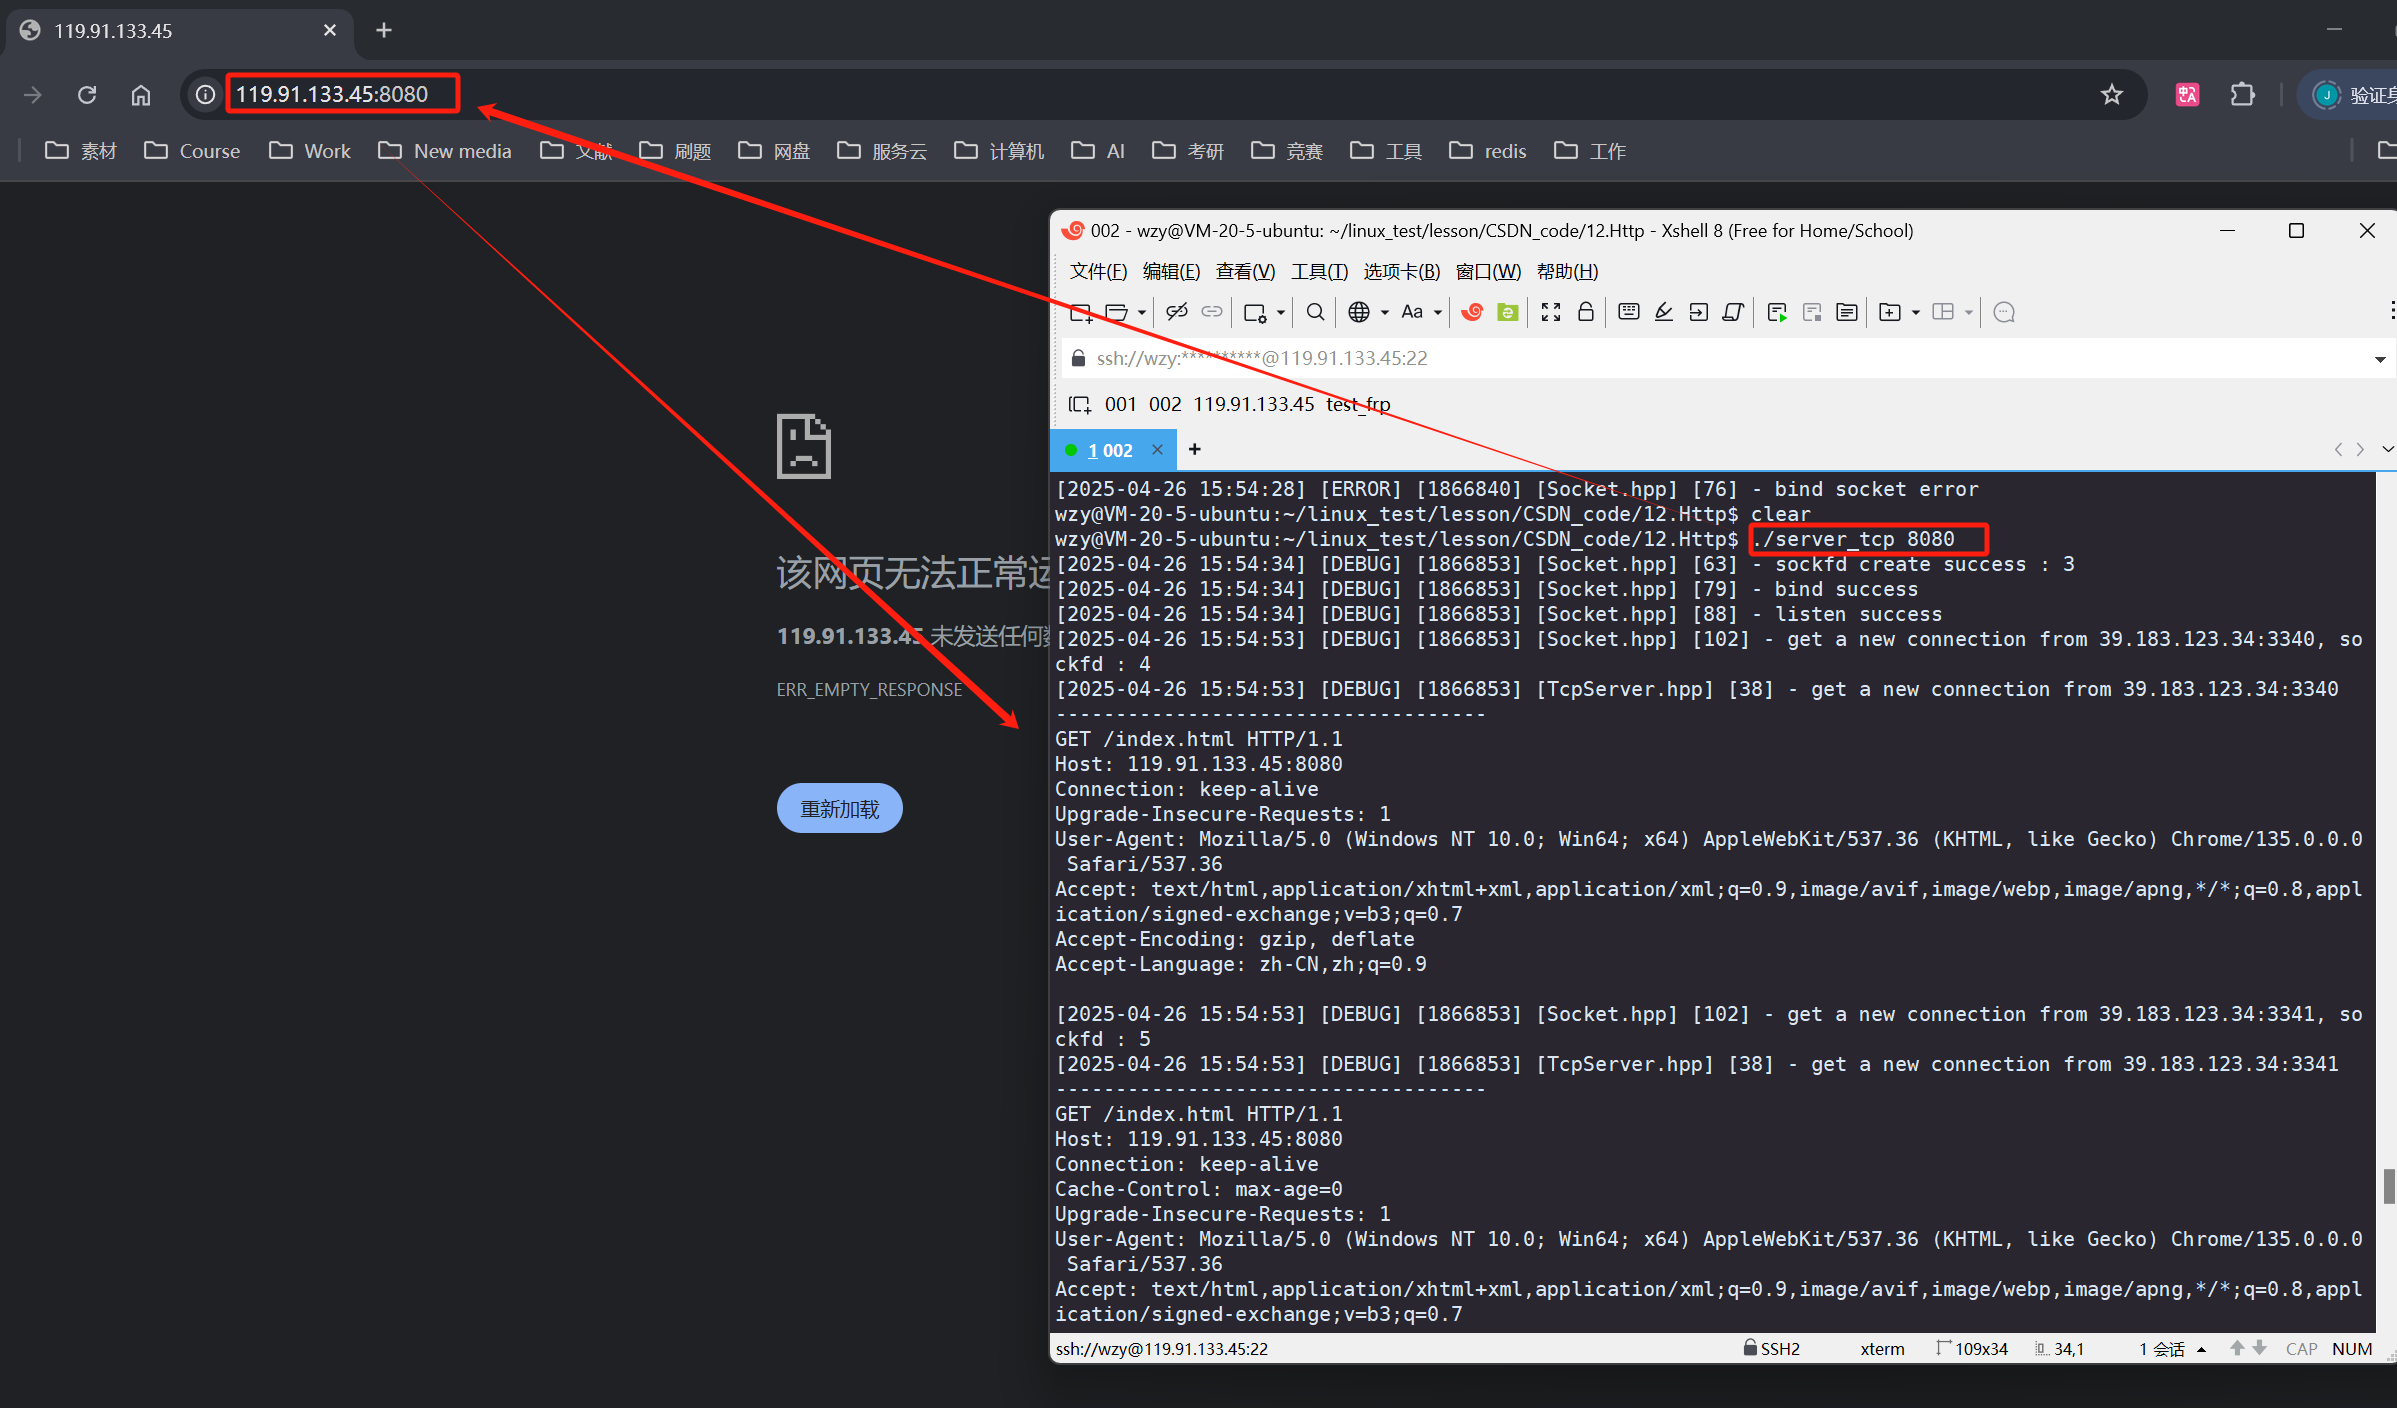
Task: Expand the font Aa dropdown arrow
Action: tap(1438, 312)
